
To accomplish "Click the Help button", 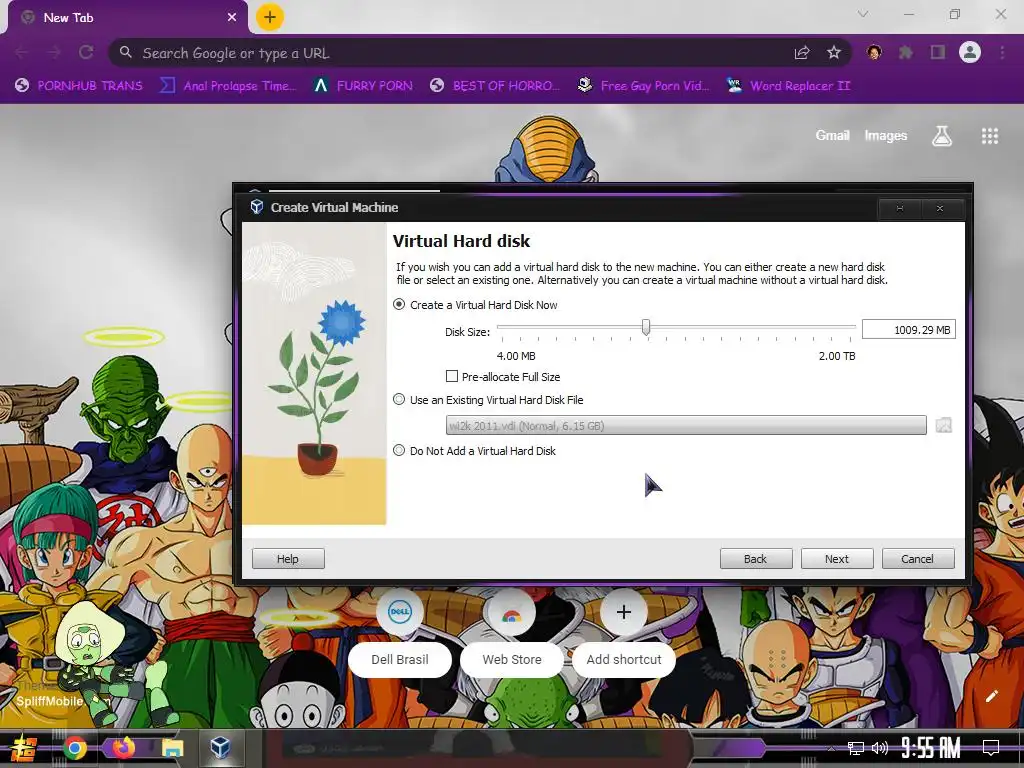I will (x=288, y=558).
